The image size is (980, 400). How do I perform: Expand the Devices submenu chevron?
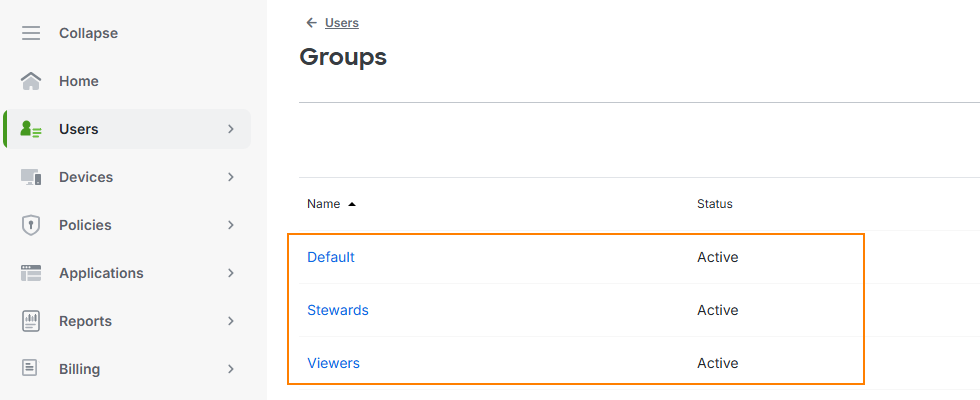pos(231,178)
